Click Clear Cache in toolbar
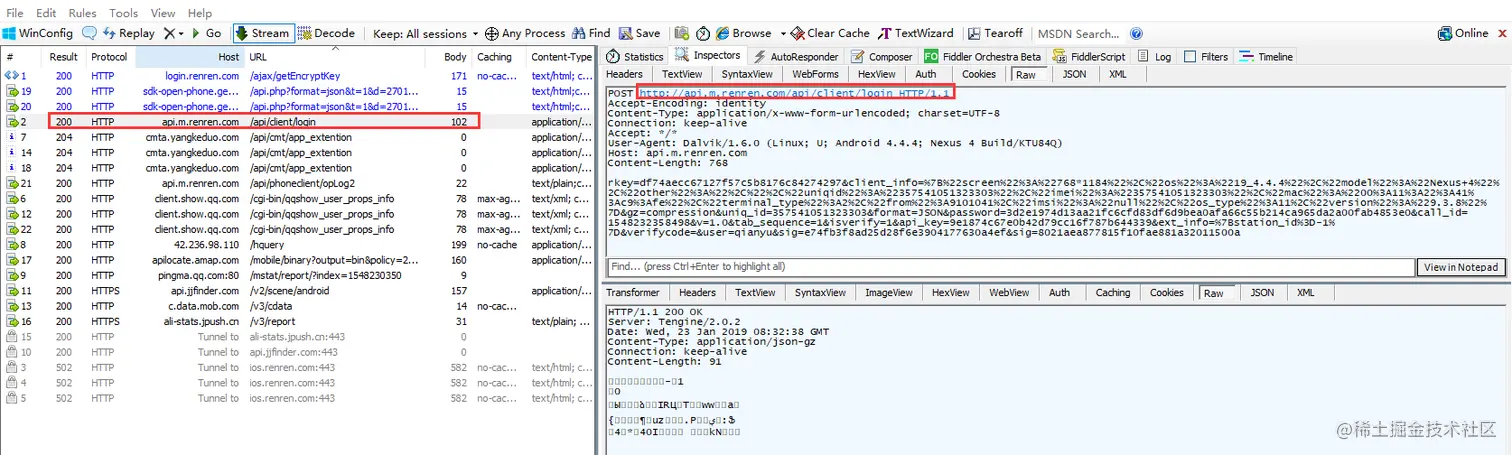1512x455 pixels. [x=830, y=33]
